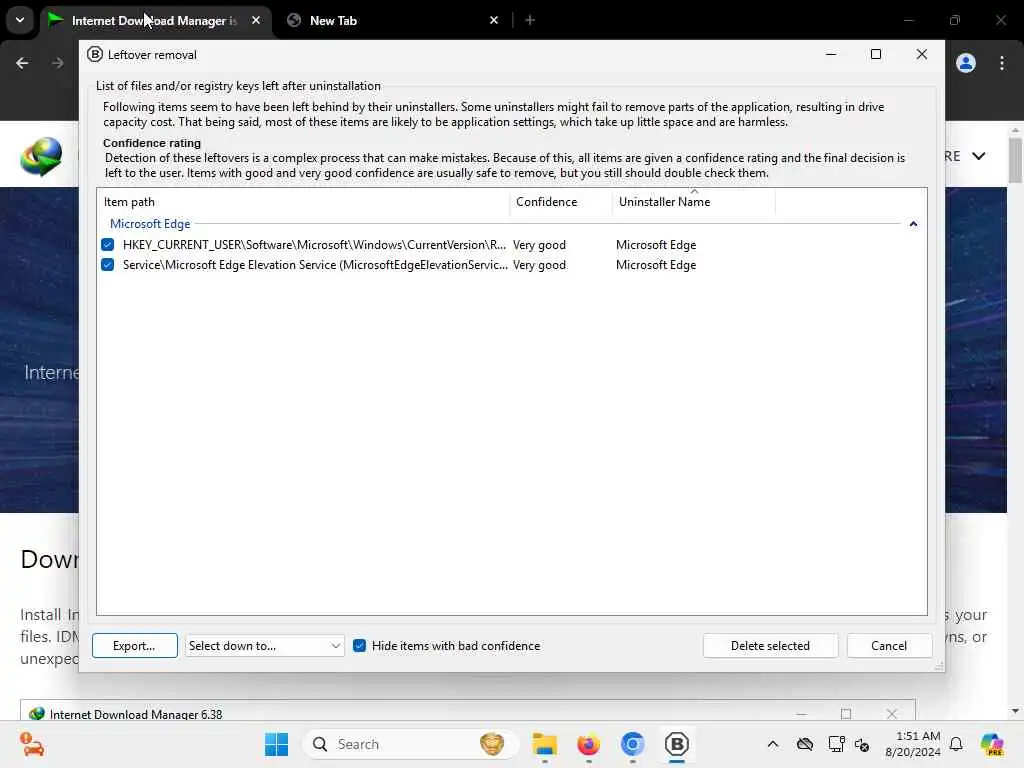Click the webpage vertical scrollbar thumb
Screen dimensions: 1024x768
click(1015, 160)
